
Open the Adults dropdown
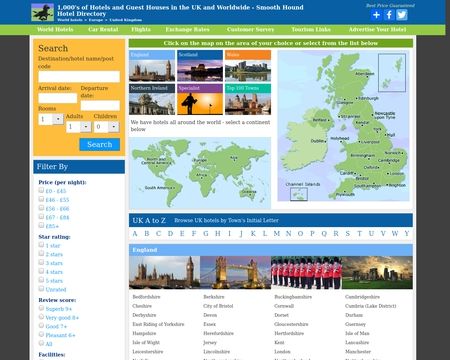pyautogui.click(x=79, y=127)
